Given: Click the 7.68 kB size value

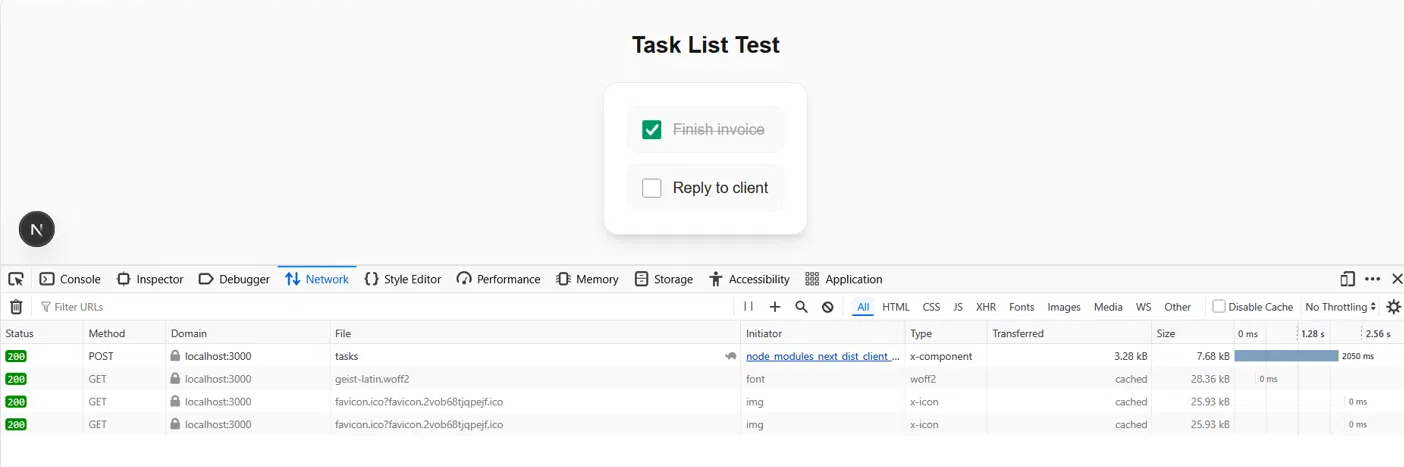Looking at the screenshot, I should 1212,356.
